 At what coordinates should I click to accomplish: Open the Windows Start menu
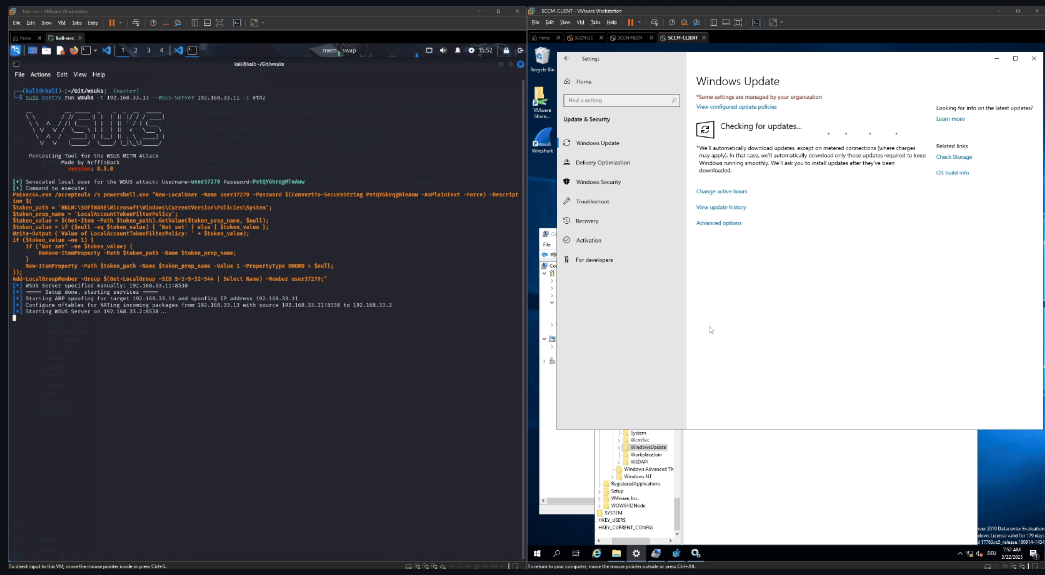coord(537,553)
